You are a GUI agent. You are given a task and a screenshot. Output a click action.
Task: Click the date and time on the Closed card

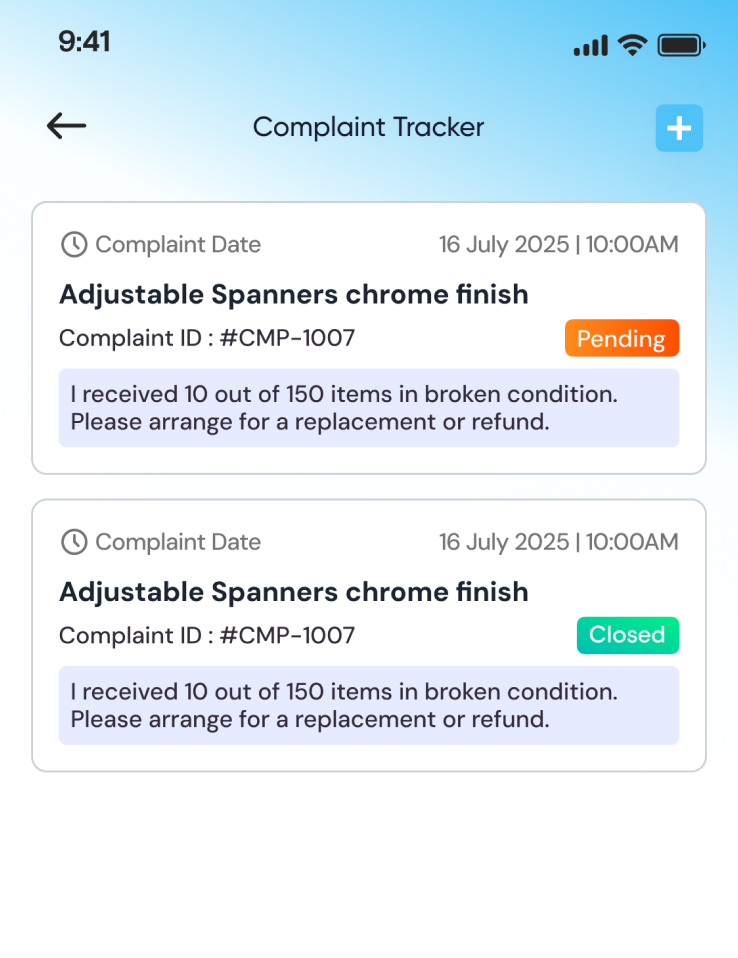click(x=558, y=542)
